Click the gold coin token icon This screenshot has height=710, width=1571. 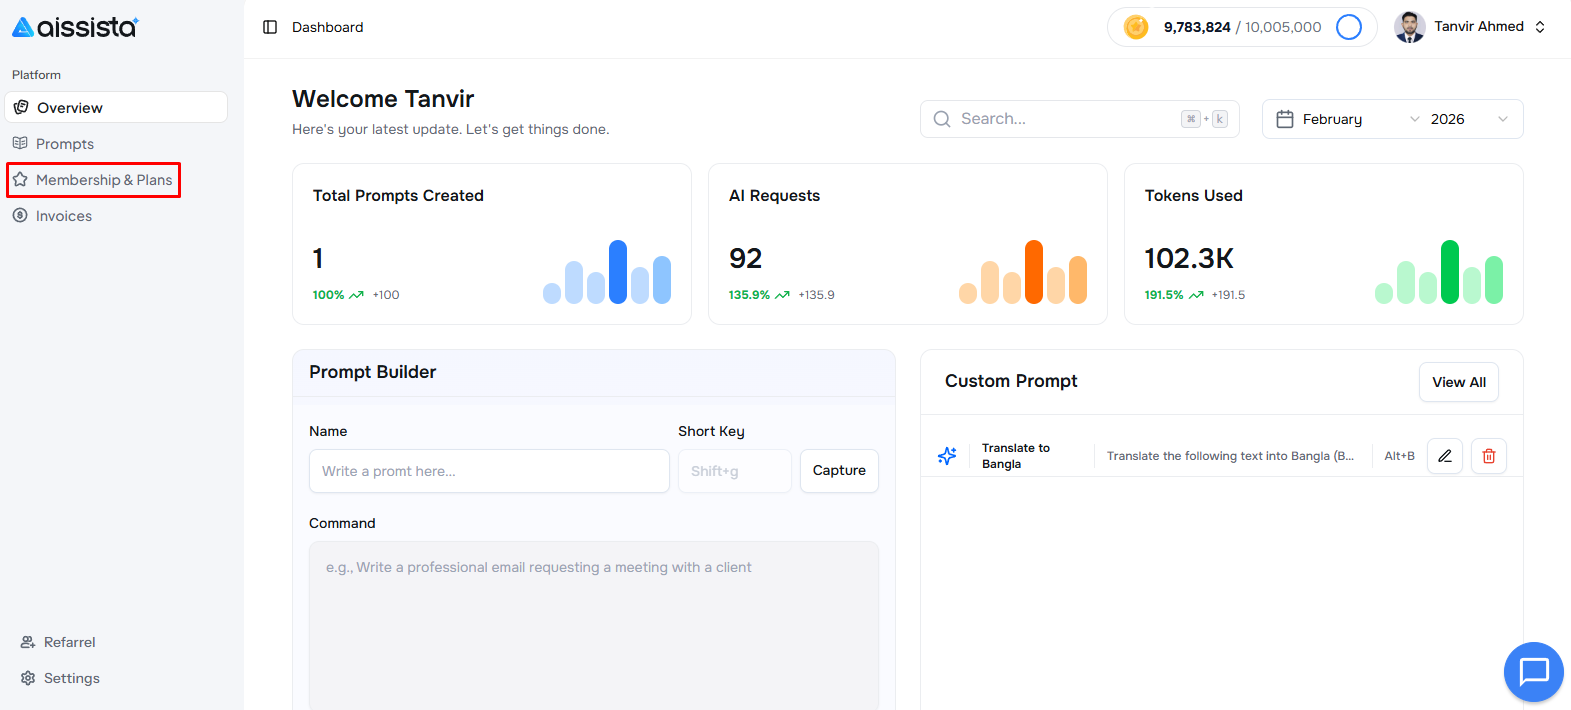pos(1136,27)
